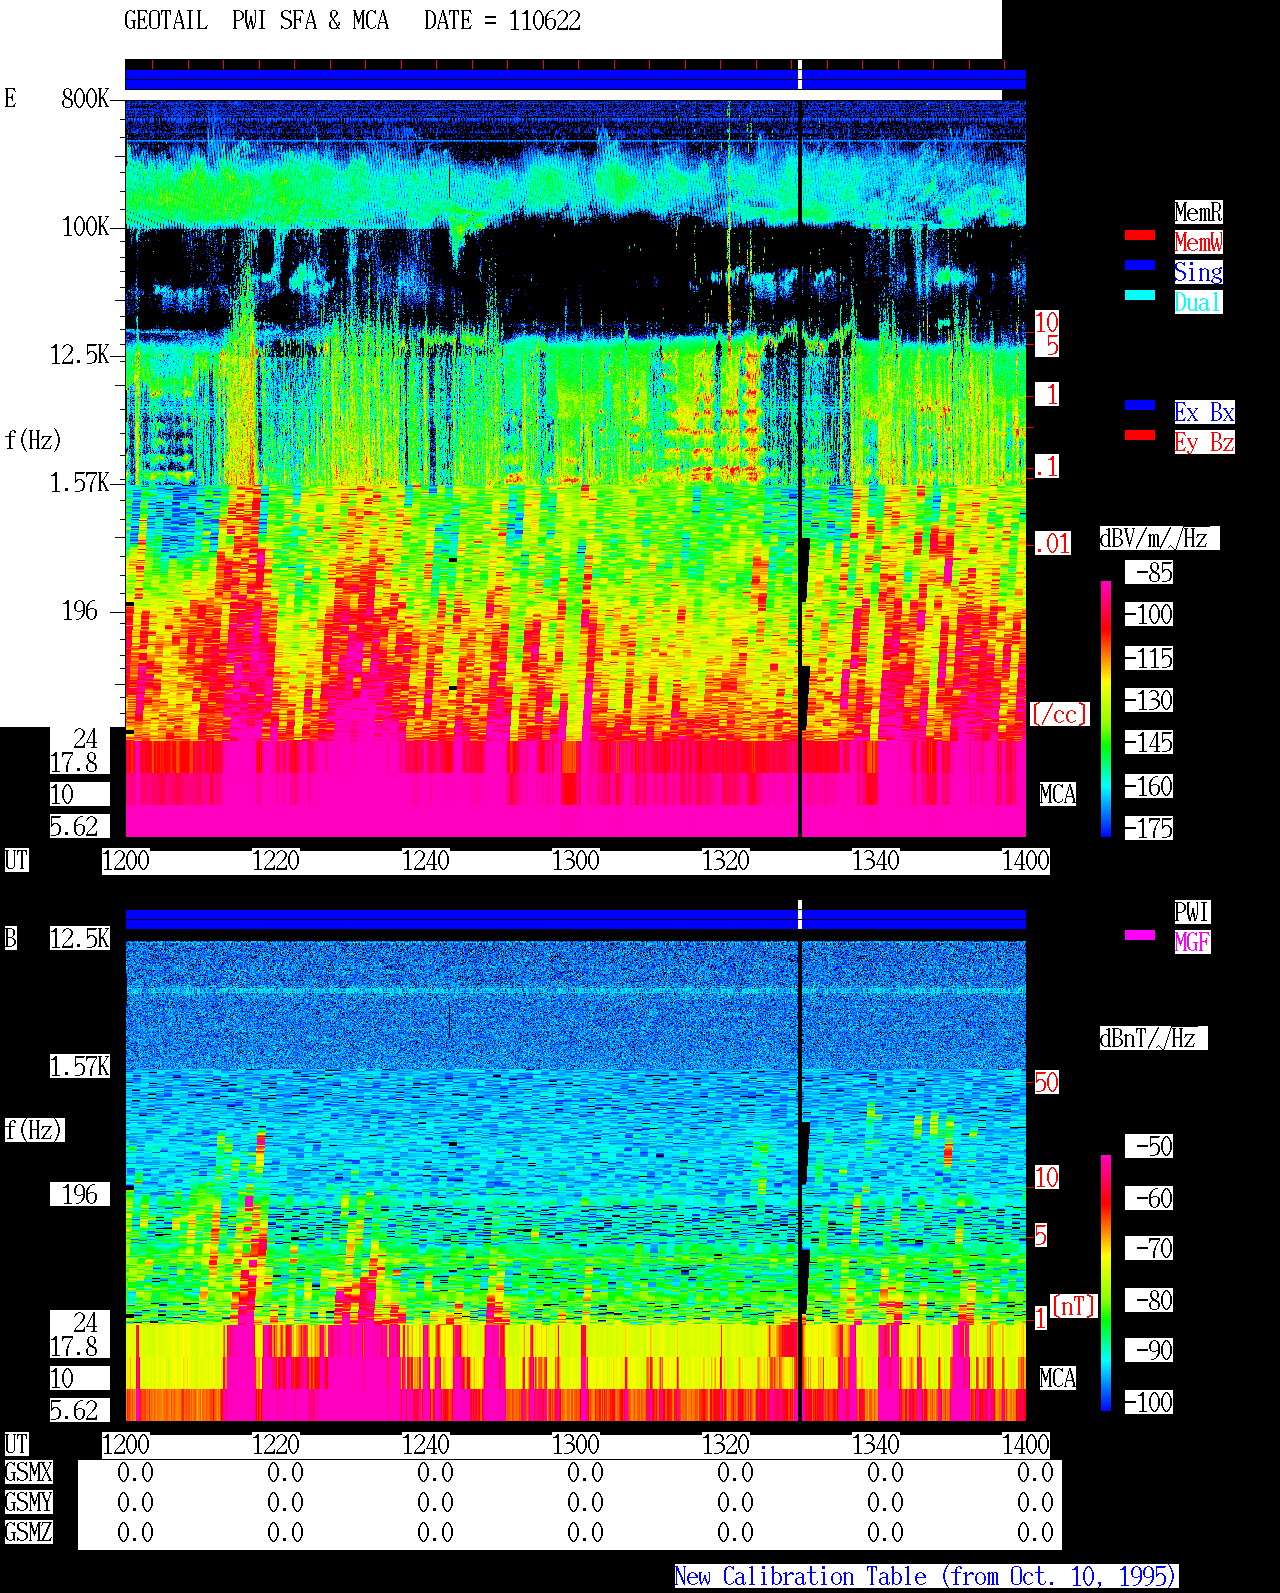Click the -130 value on the electric color scale
Image resolution: width=1280 pixels, height=1593 pixels.
point(1149,700)
